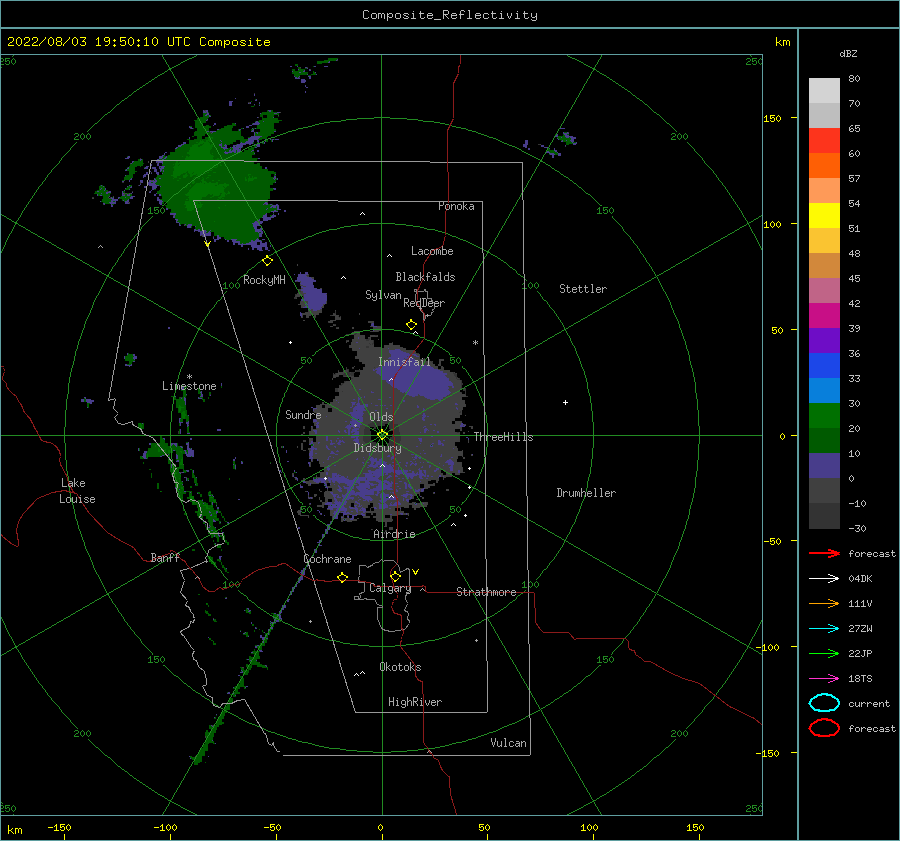Click the dBZ legend heading

(x=848, y=53)
